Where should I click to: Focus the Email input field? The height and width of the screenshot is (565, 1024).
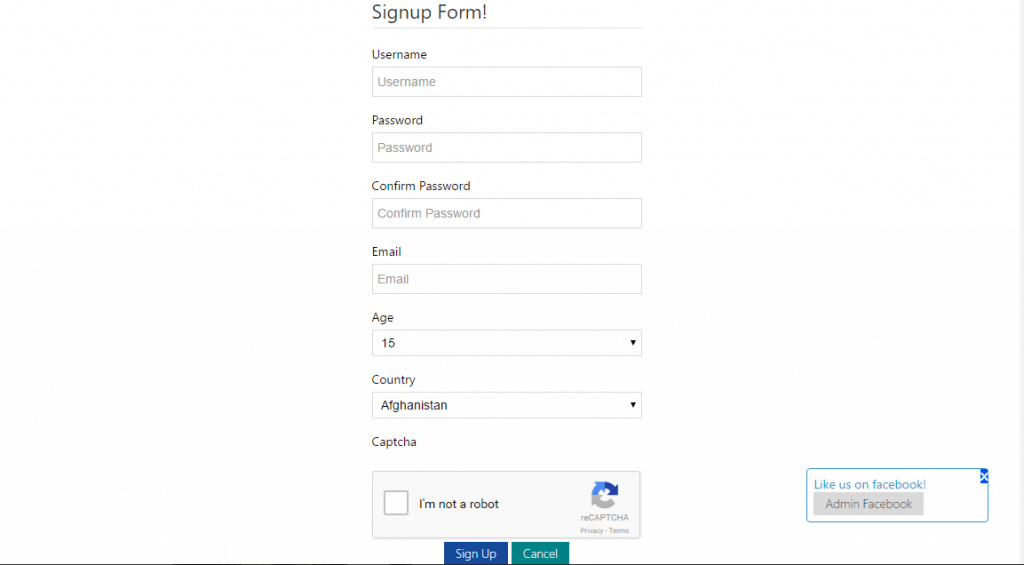point(507,279)
